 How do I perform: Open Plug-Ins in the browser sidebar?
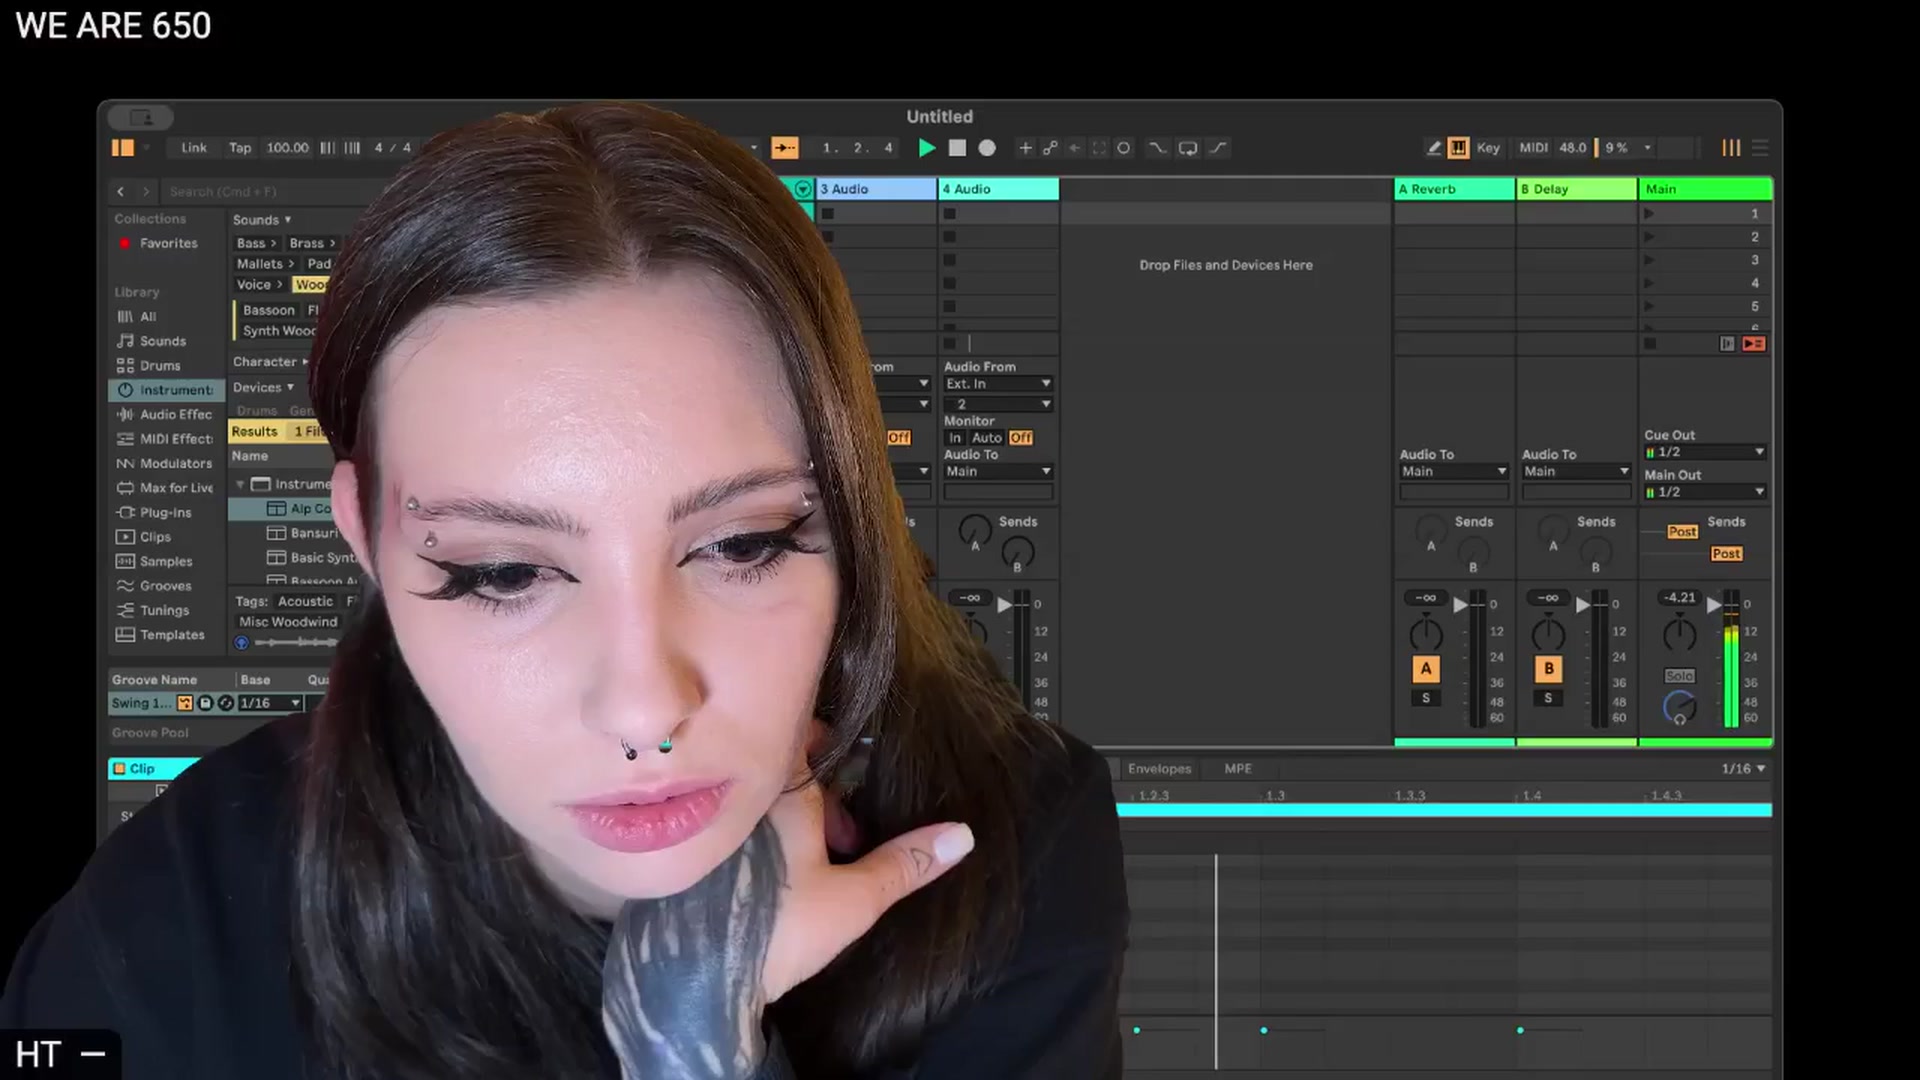tap(165, 513)
